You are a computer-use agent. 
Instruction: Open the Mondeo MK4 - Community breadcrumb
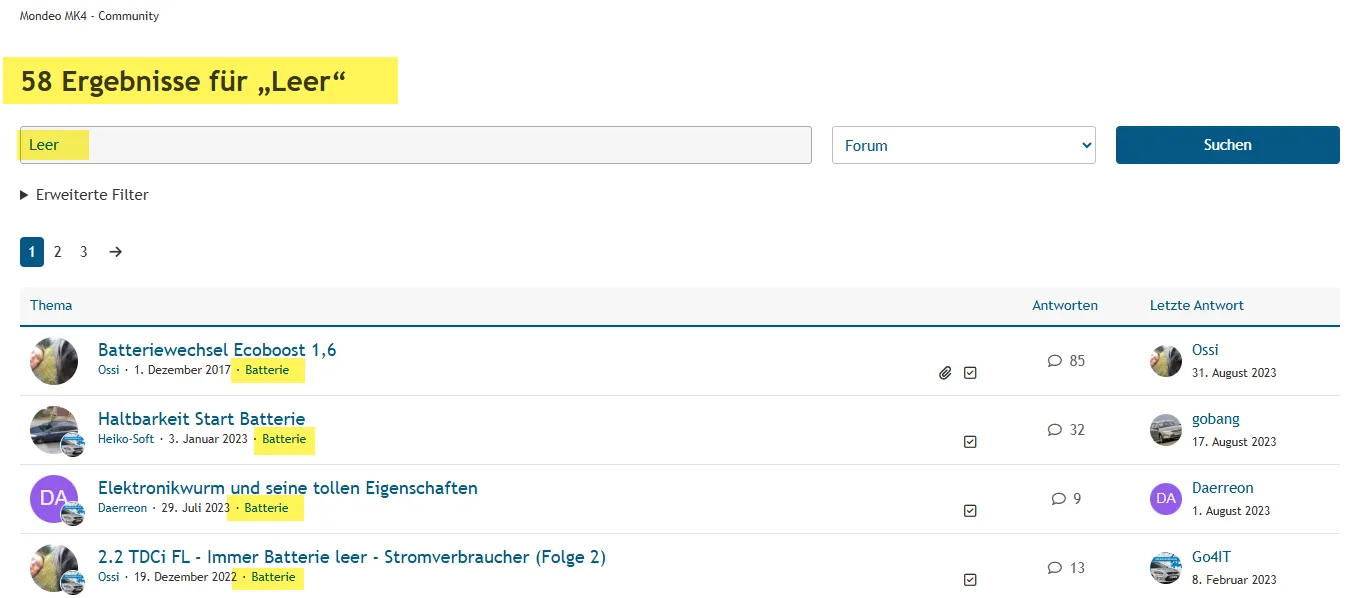click(x=89, y=16)
